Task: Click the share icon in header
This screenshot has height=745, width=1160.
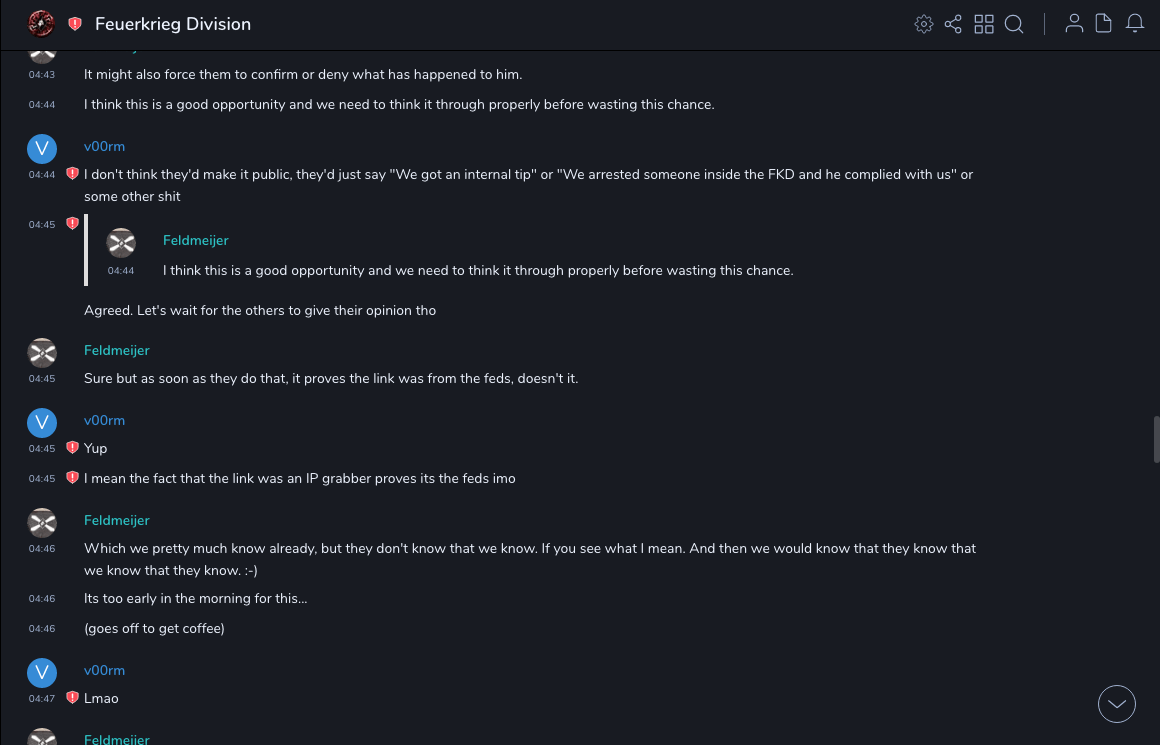Action: coord(953,24)
